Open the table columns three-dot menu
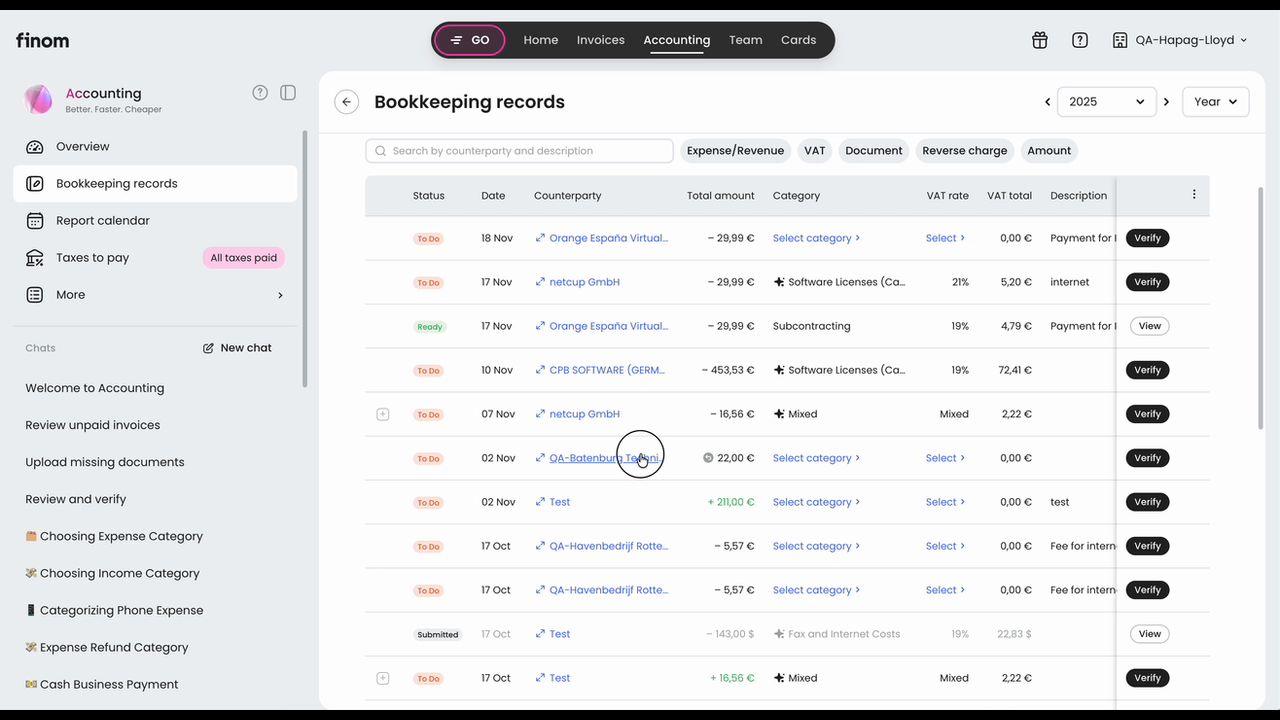 click(1194, 195)
